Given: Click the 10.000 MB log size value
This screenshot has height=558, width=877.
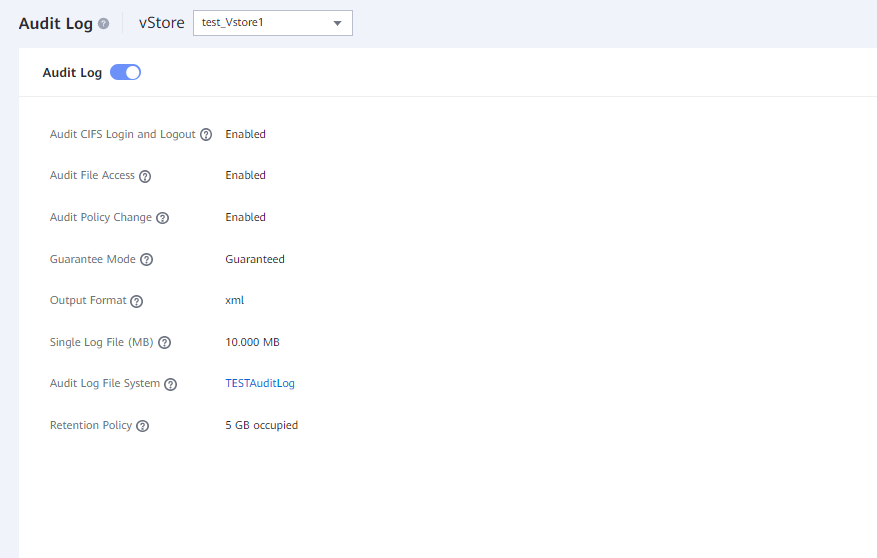Looking at the screenshot, I should pos(252,342).
